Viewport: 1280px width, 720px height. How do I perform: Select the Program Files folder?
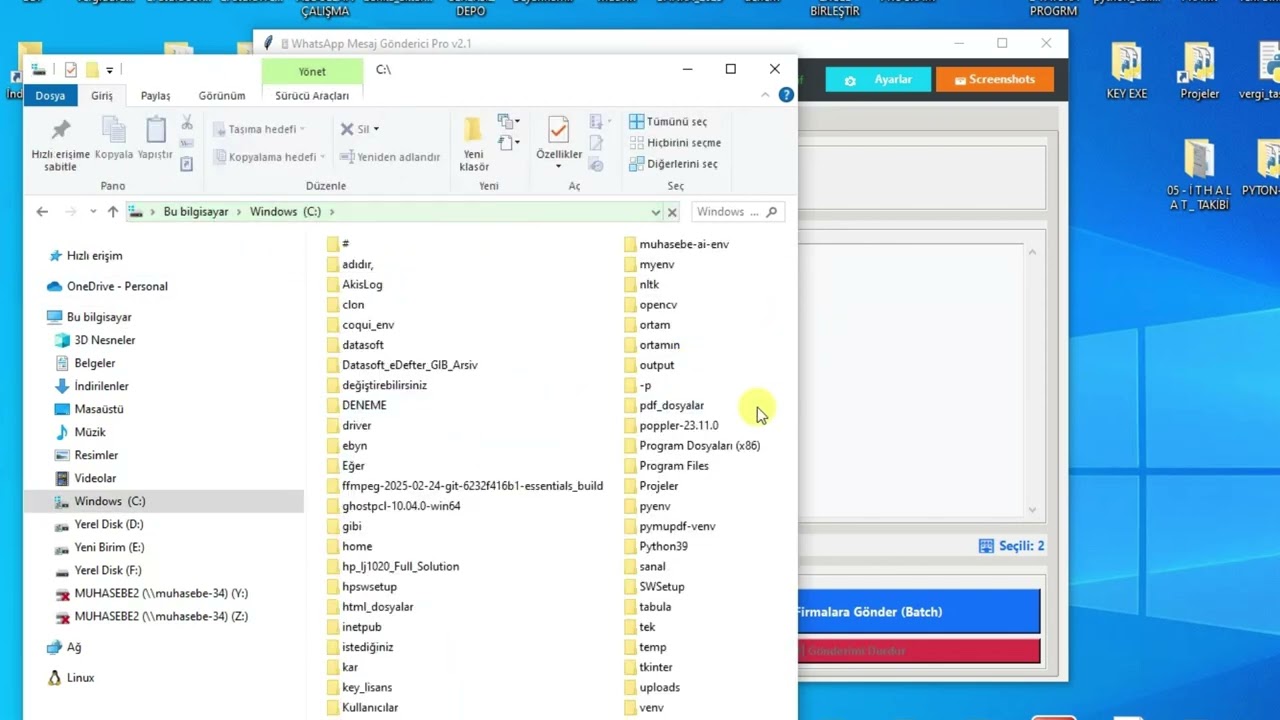tap(666, 466)
